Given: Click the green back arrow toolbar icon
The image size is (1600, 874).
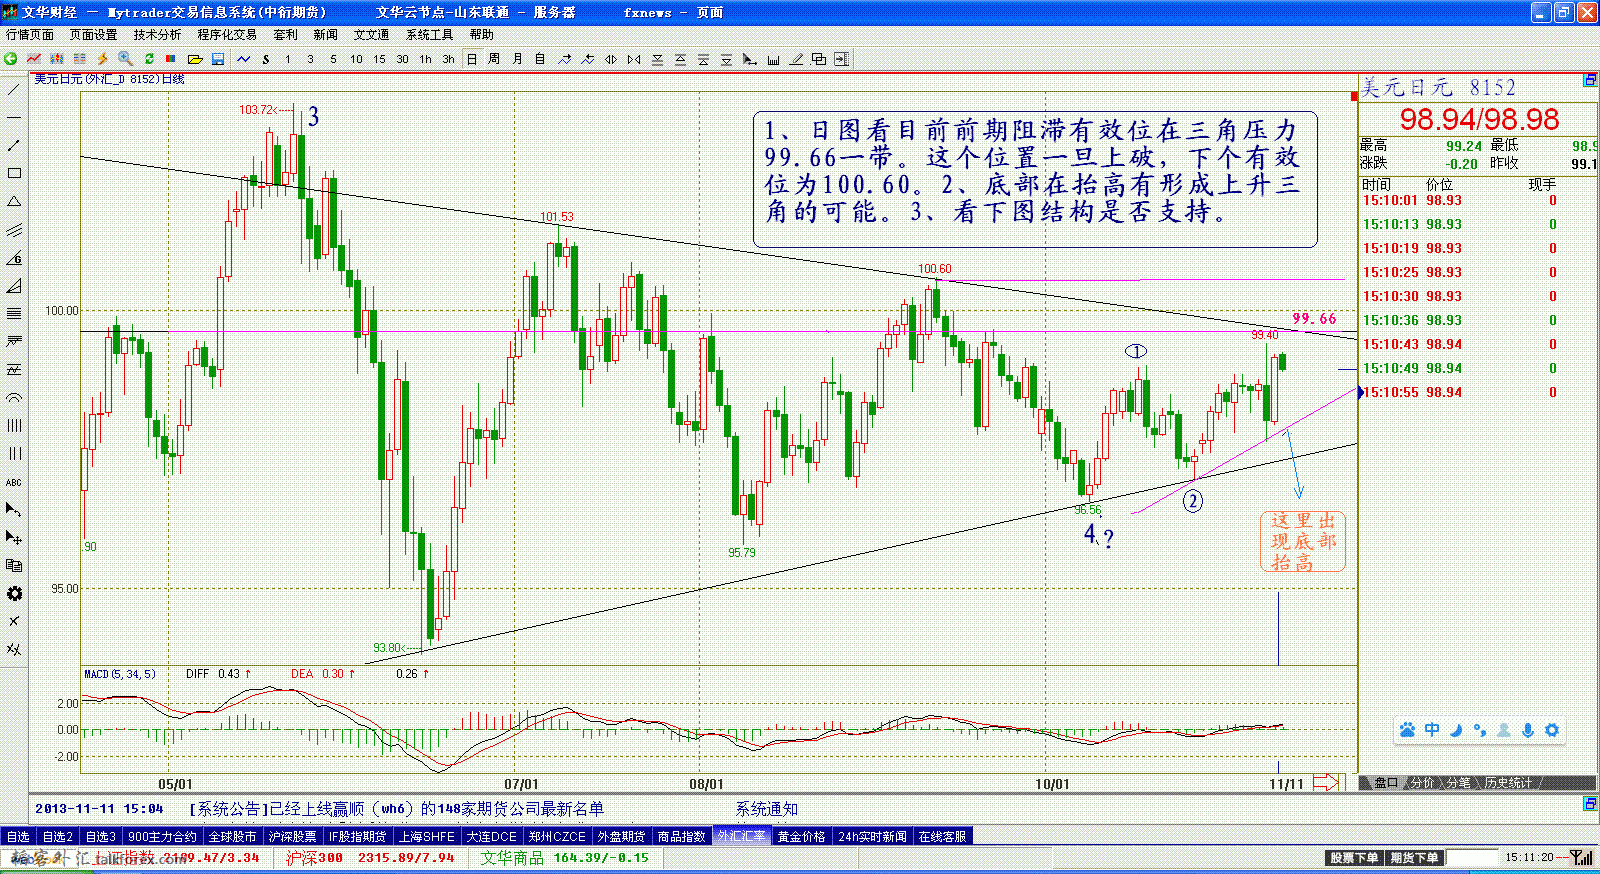Looking at the screenshot, I should [x=11, y=59].
